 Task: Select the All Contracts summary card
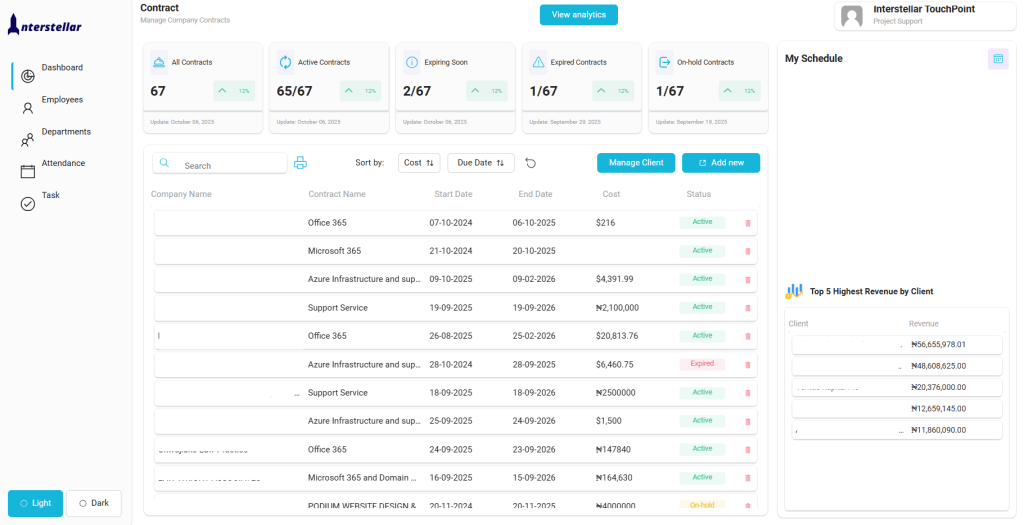203,88
